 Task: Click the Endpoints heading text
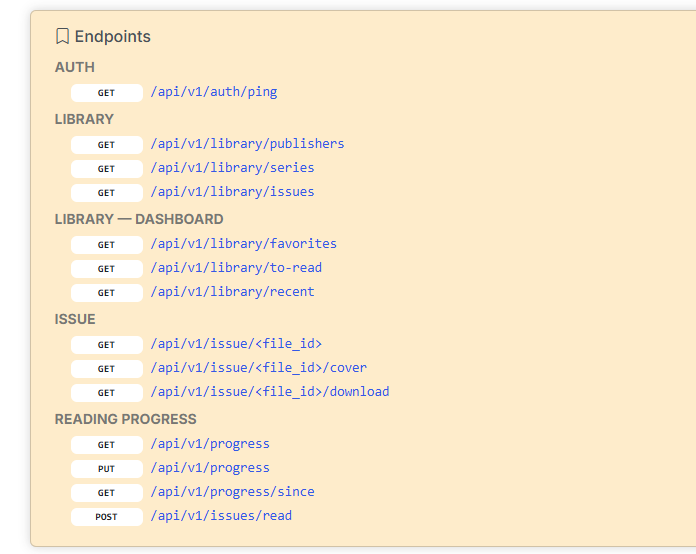pos(113,36)
